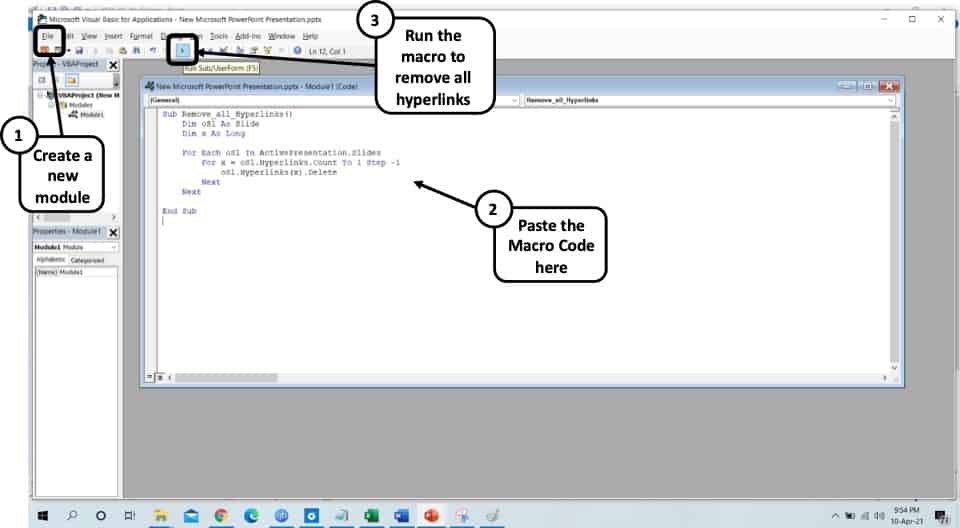Minimize the Module1 (Code) window

[847, 86]
